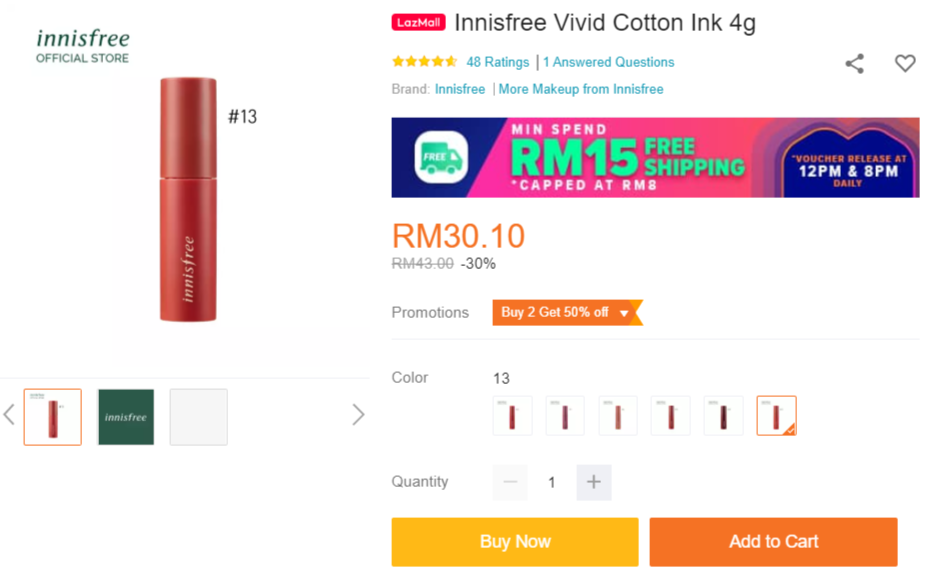Select the green innisfree logo thumbnail
The width and height of the screenshot is (928, 574).
tap(126, 417)
